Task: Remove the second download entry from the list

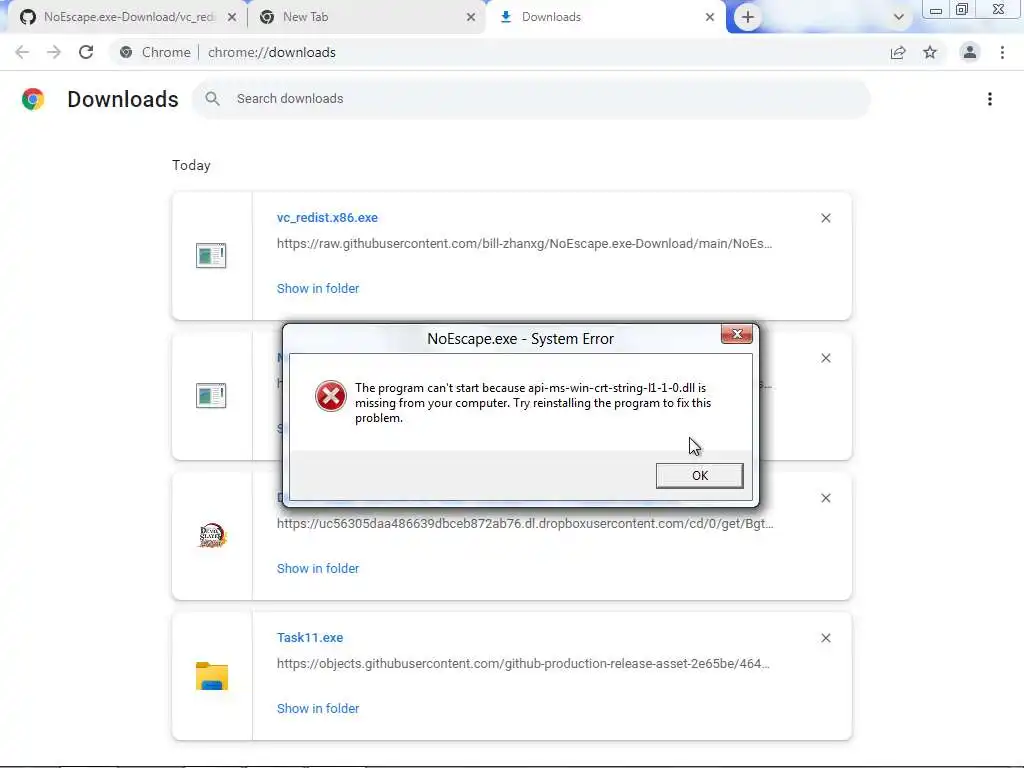Action: [825, 358]
